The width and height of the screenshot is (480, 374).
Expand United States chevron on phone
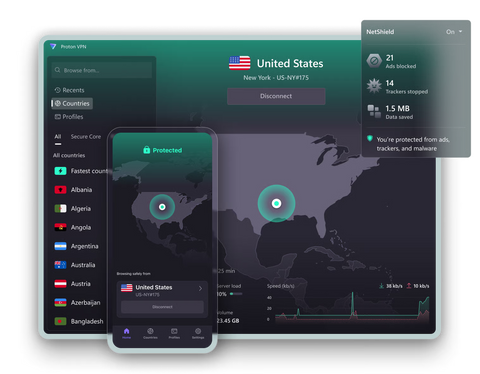(200, 288)
